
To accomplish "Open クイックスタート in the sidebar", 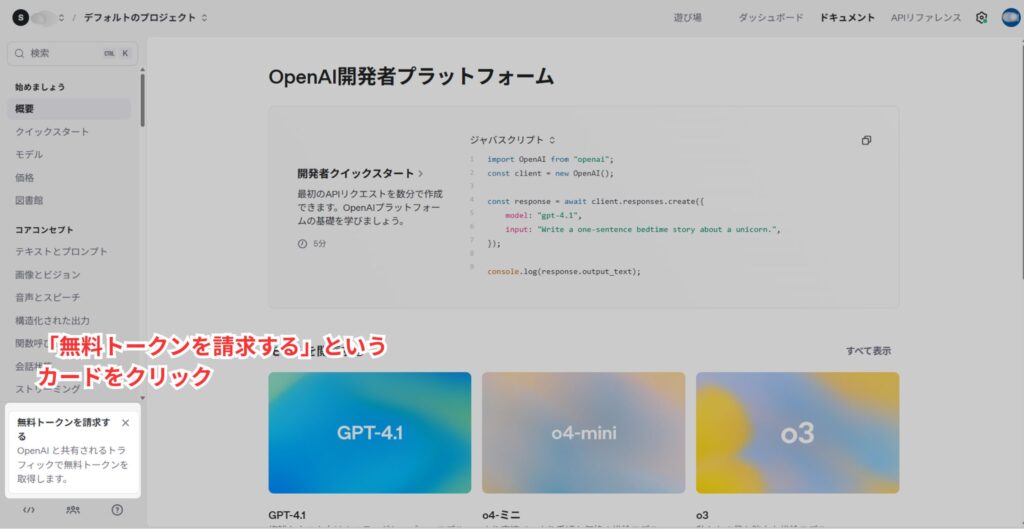I will pos(52,132).
